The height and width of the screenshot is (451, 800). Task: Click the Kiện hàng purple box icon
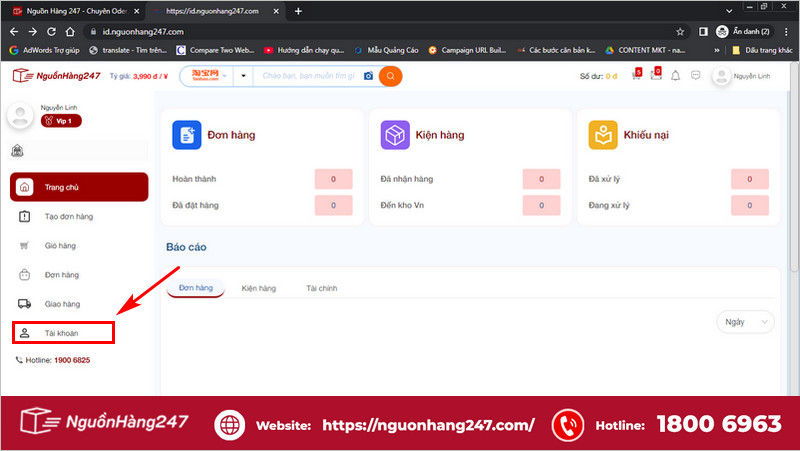point(395,135)
